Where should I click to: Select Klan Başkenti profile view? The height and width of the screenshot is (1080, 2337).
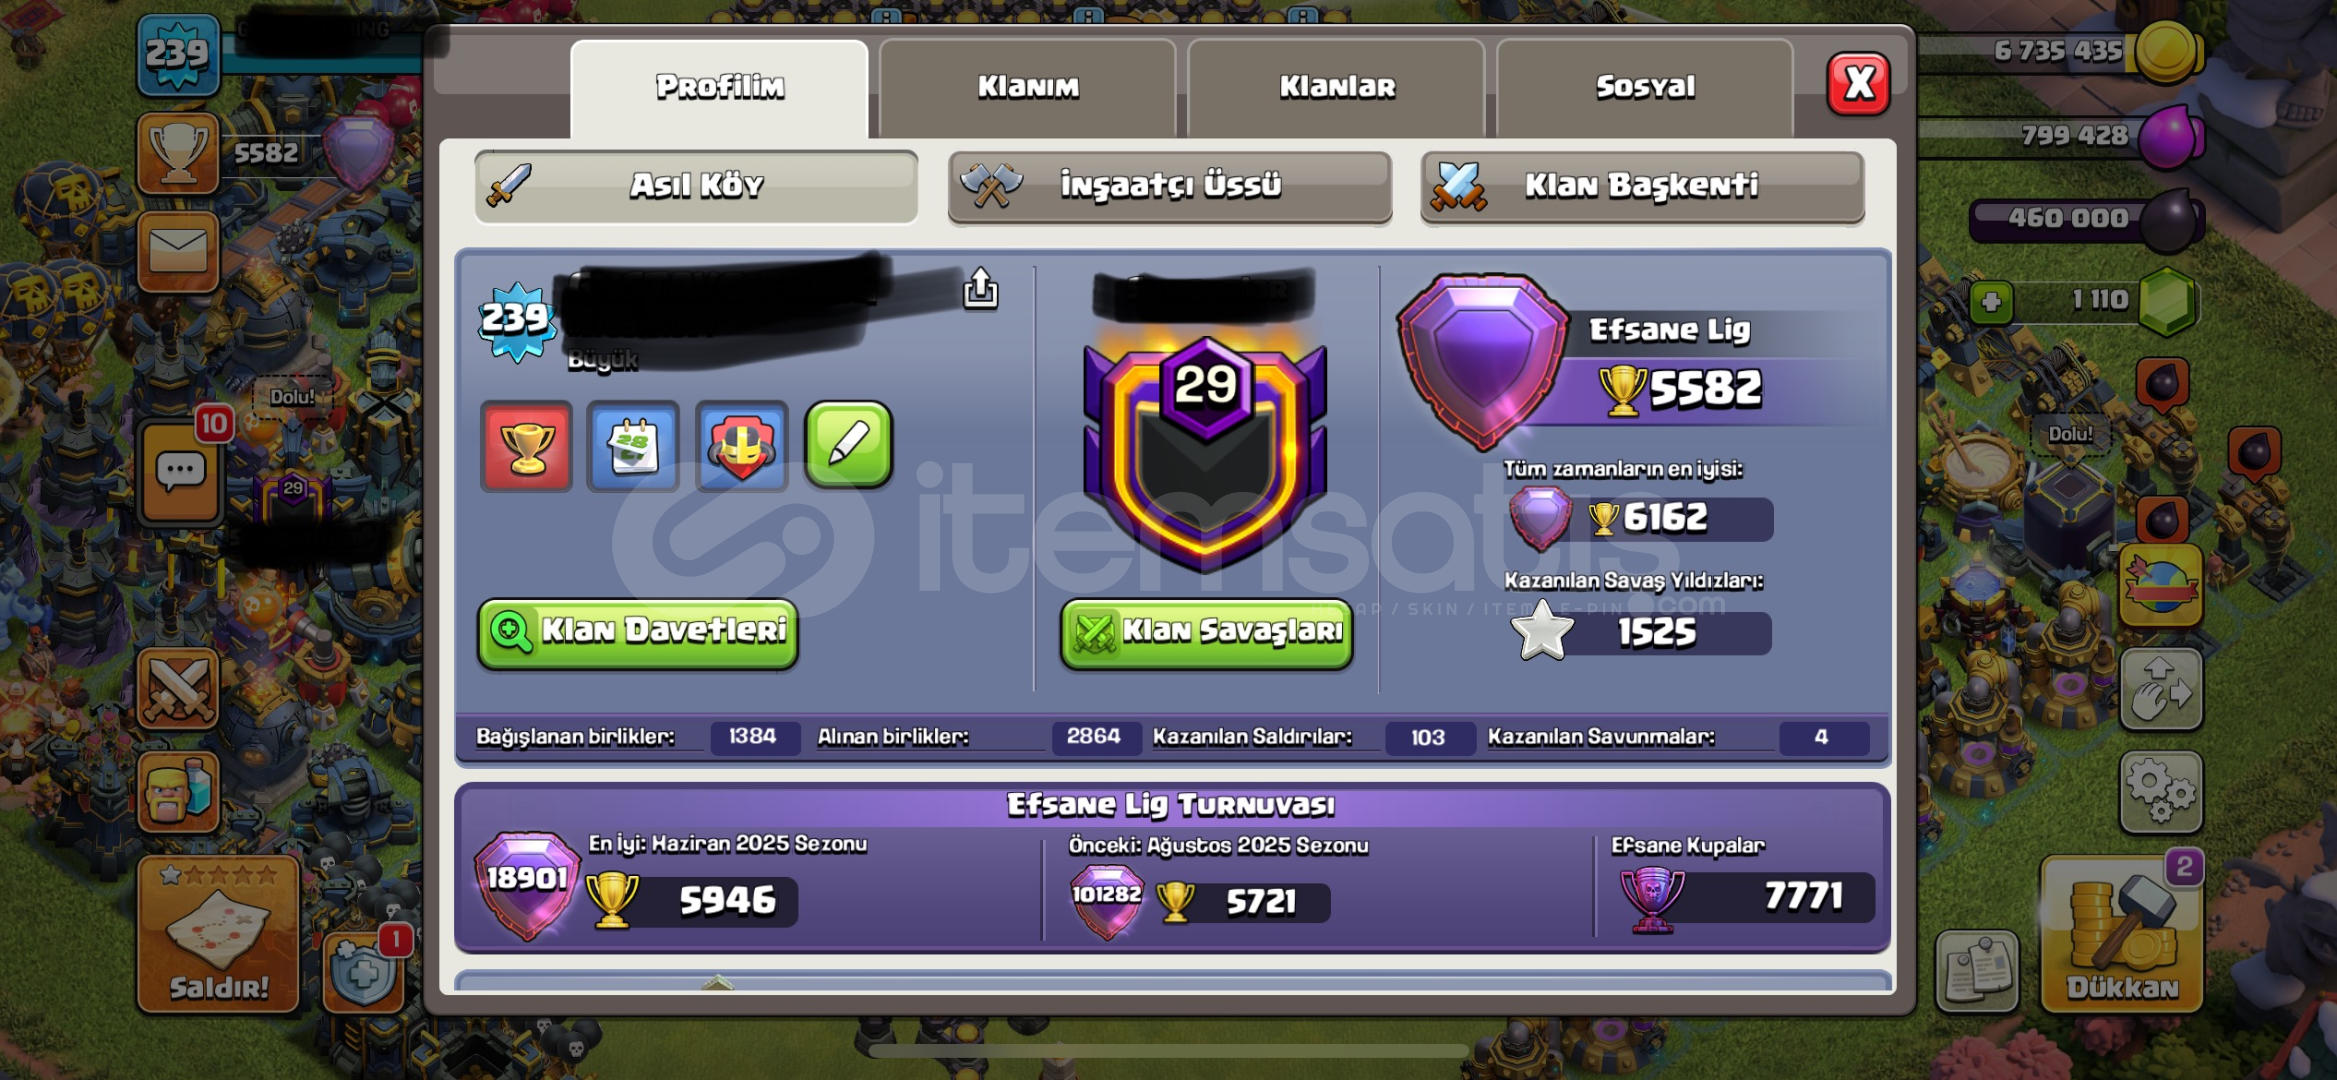[1642, 186]
